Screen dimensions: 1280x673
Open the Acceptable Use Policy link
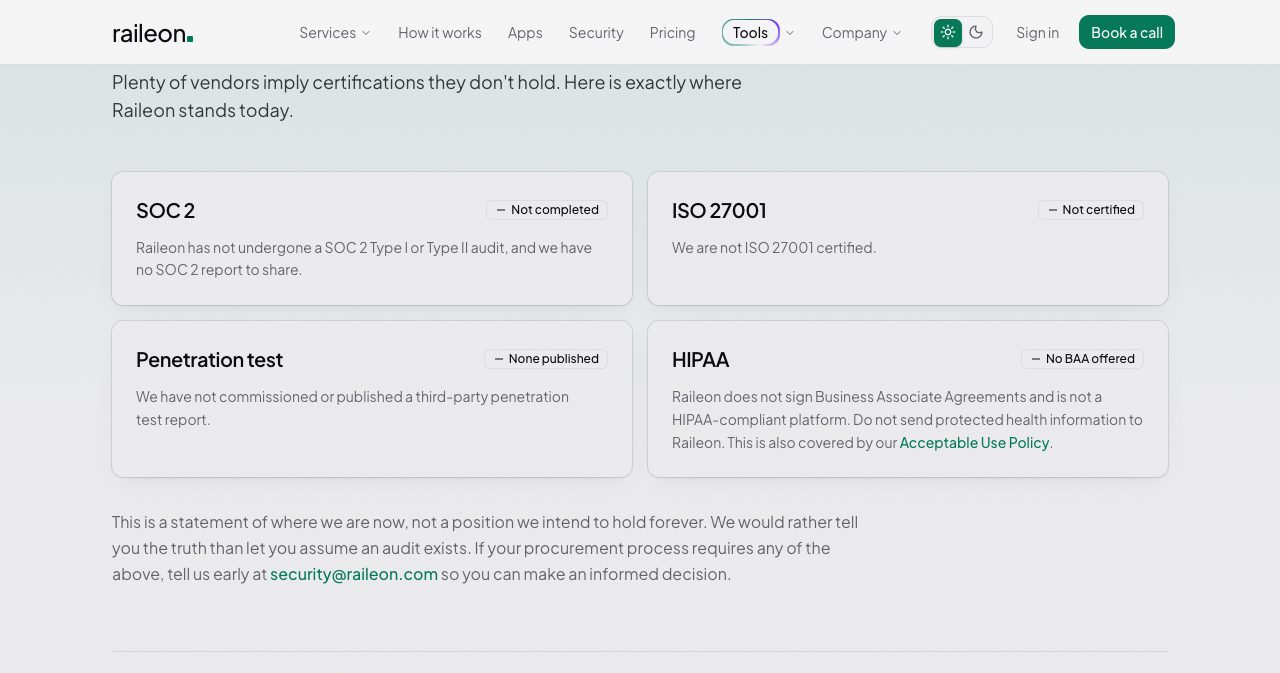pyautogui.click(x=974, y=443)
